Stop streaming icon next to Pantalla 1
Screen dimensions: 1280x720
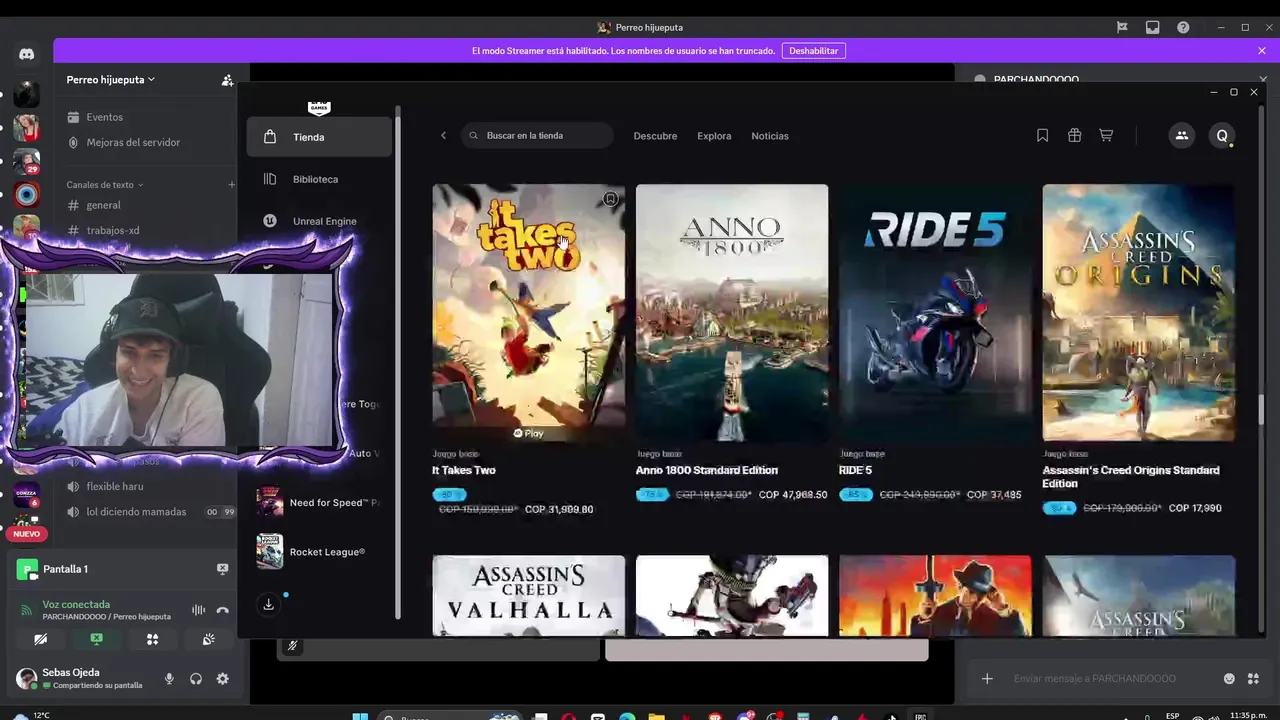tap(222, 569)
